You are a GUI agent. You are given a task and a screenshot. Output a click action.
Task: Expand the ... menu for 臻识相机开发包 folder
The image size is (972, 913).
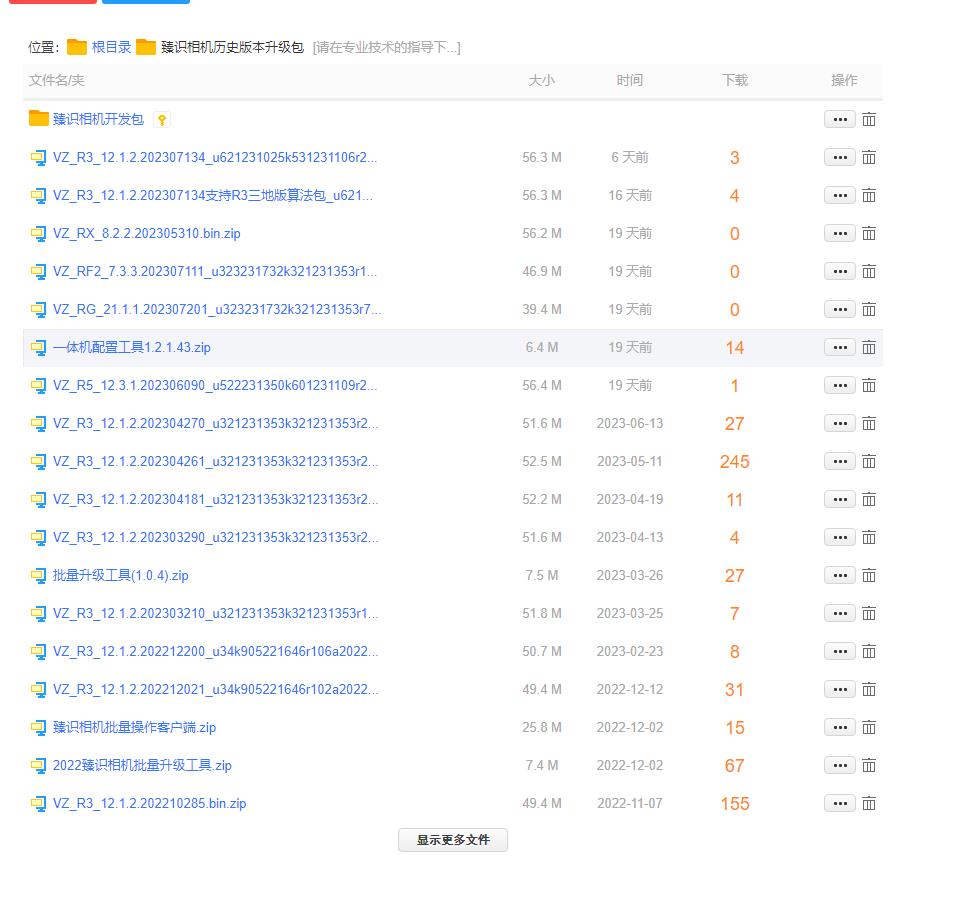tap(839, 120)
